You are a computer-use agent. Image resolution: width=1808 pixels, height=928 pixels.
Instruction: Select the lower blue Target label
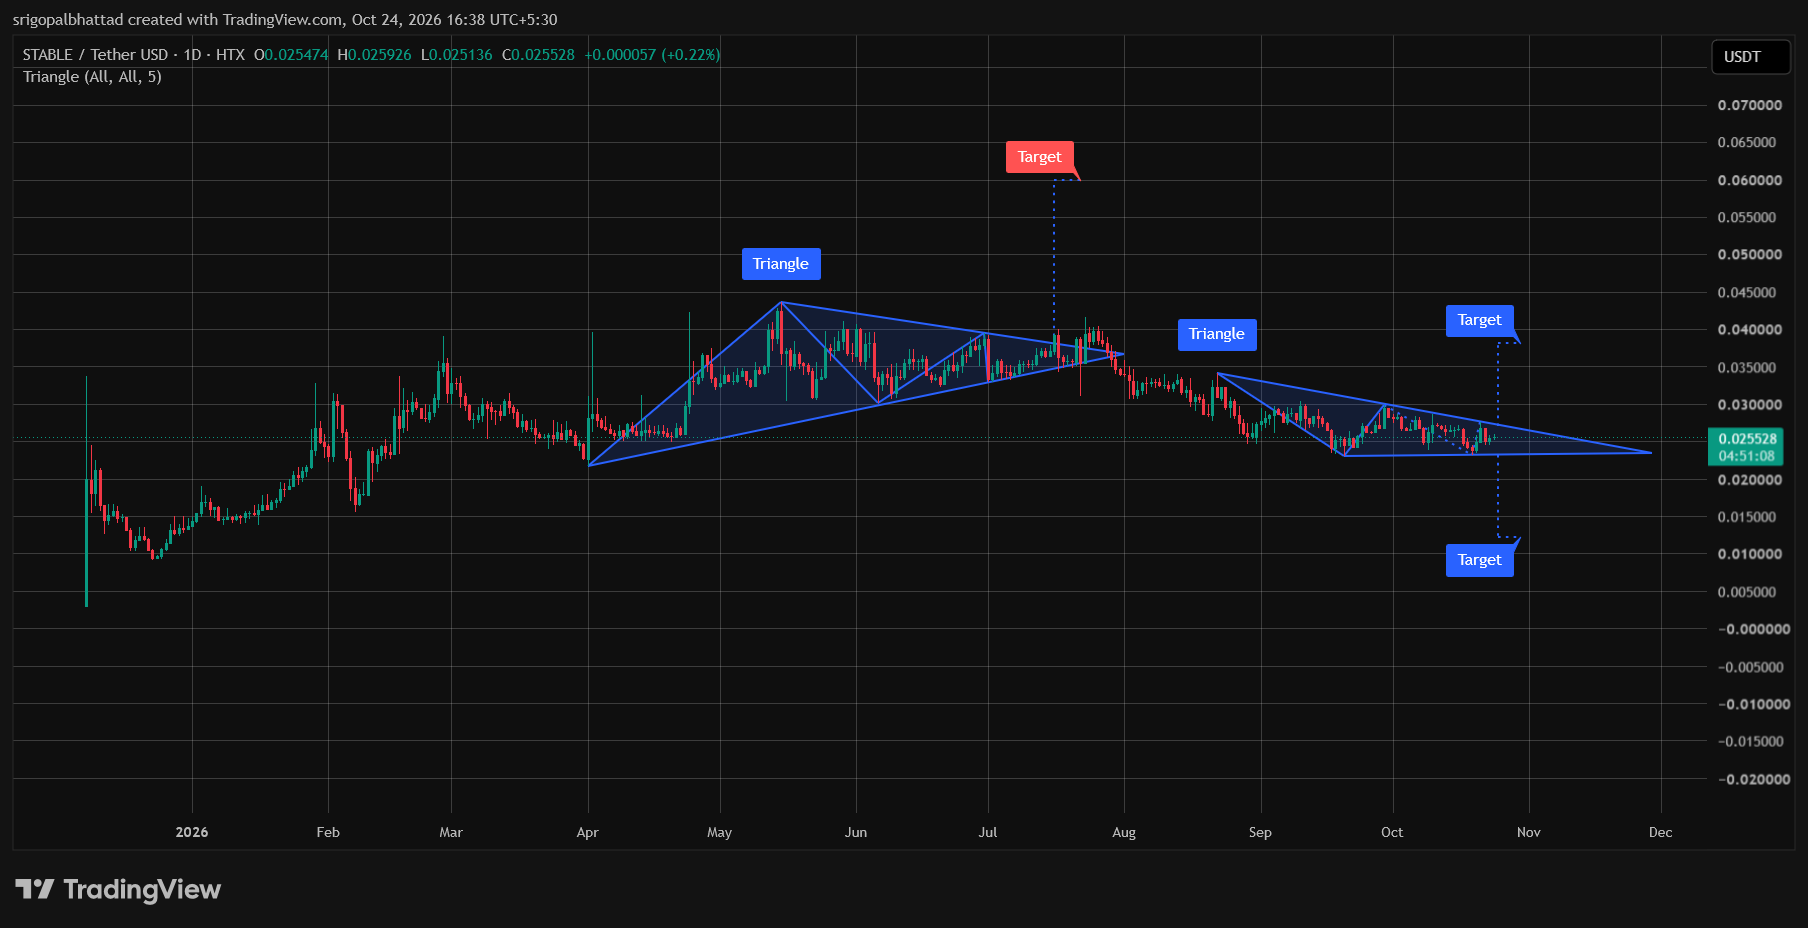(x=1479, y=560)
